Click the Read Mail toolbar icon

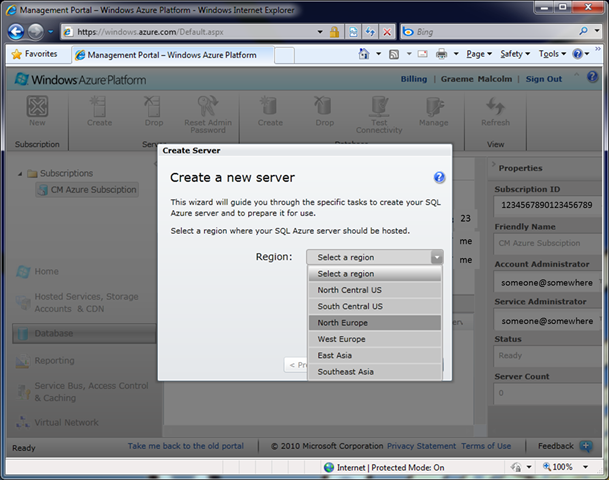pyautogui.click(x=423, y=54)
